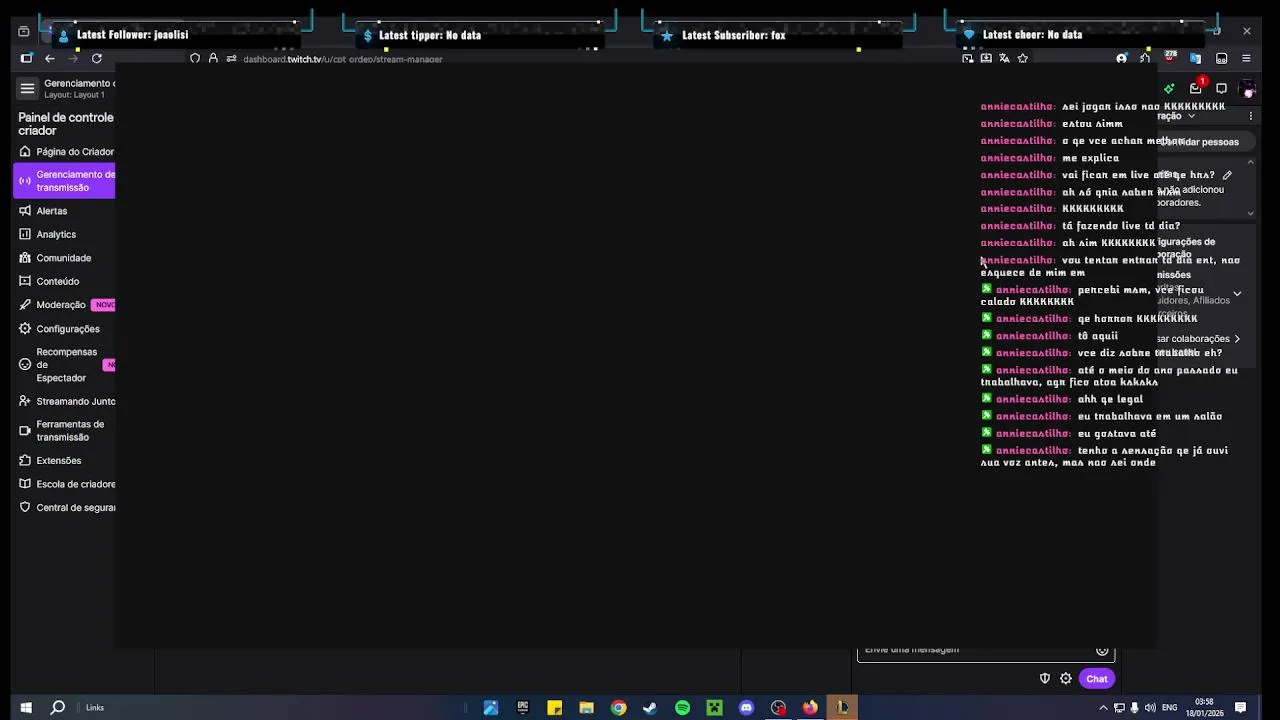Click the Latest Subscriber: fox label
This screenshot has height=720, width=1280.
733,35
